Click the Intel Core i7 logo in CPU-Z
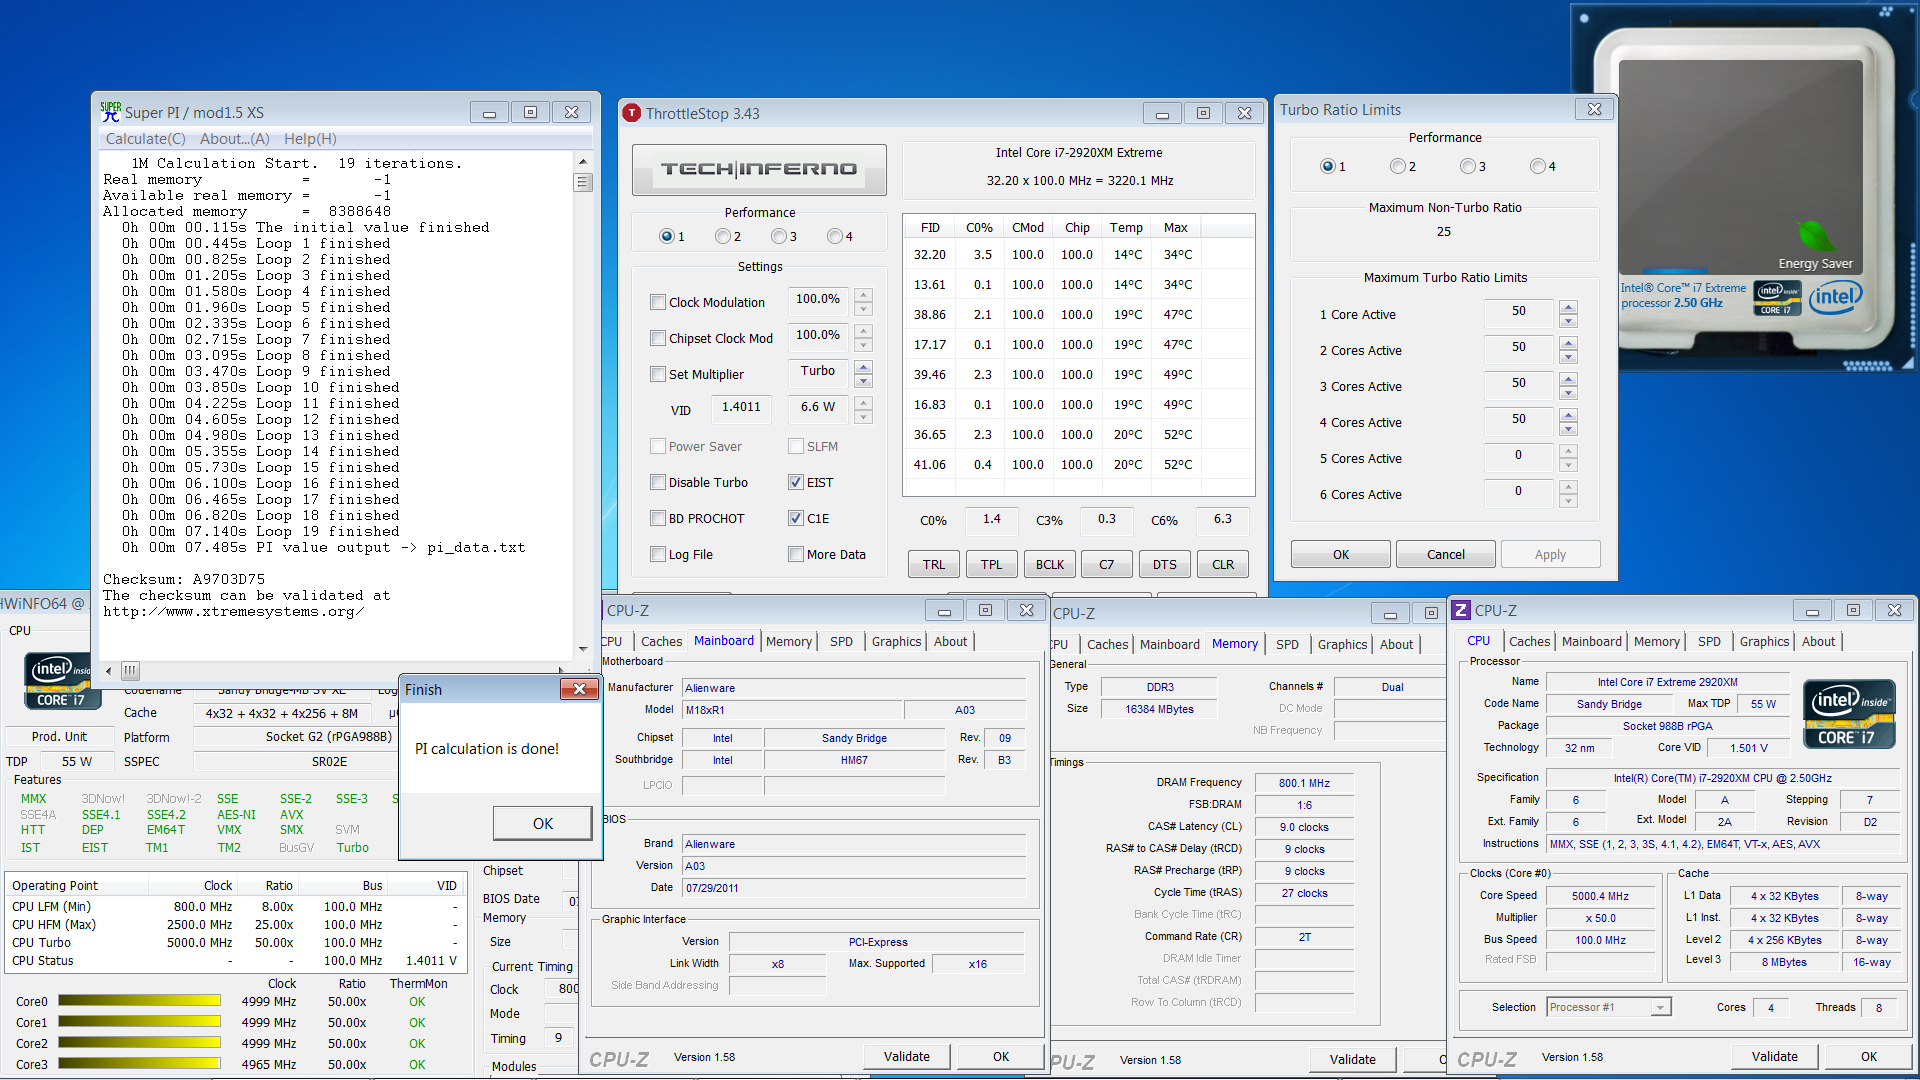Screen dimensions: 1920x1080 tap(1849, 714)
